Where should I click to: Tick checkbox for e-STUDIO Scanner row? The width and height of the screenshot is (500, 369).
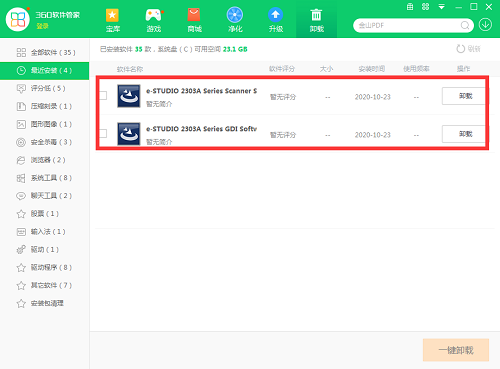(103, 96)
